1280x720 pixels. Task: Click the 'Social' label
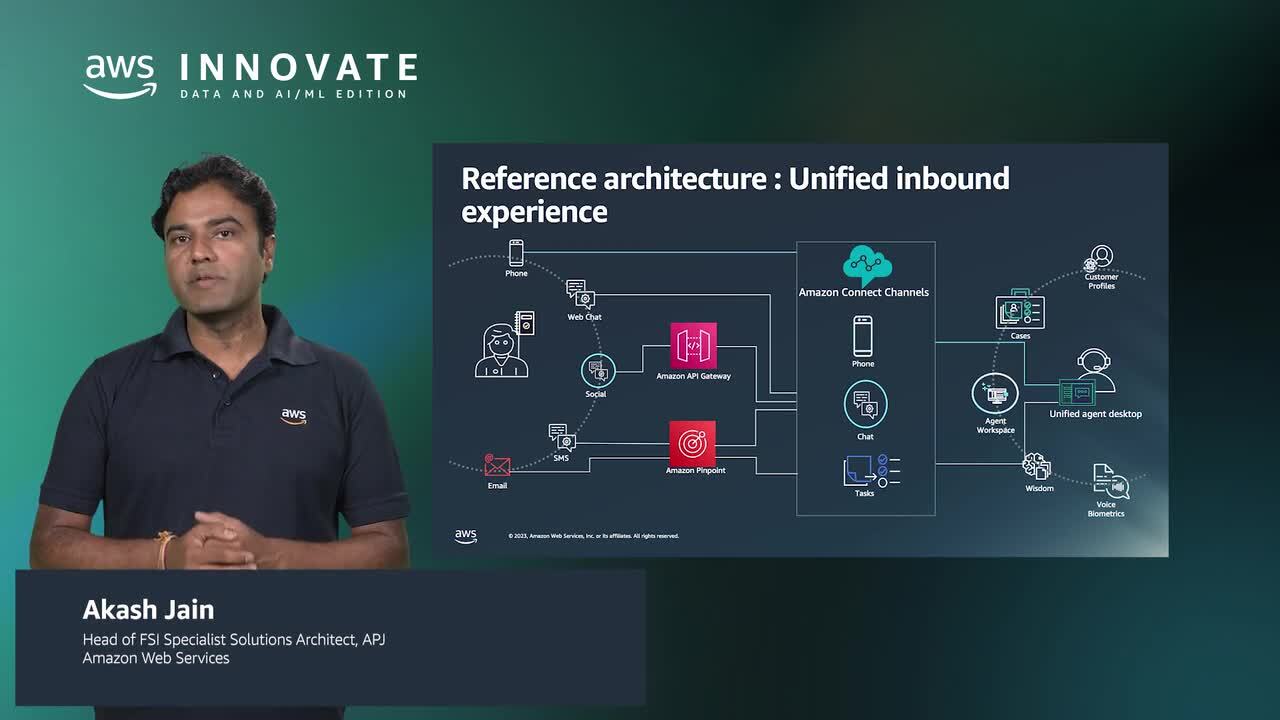(596, 394)
